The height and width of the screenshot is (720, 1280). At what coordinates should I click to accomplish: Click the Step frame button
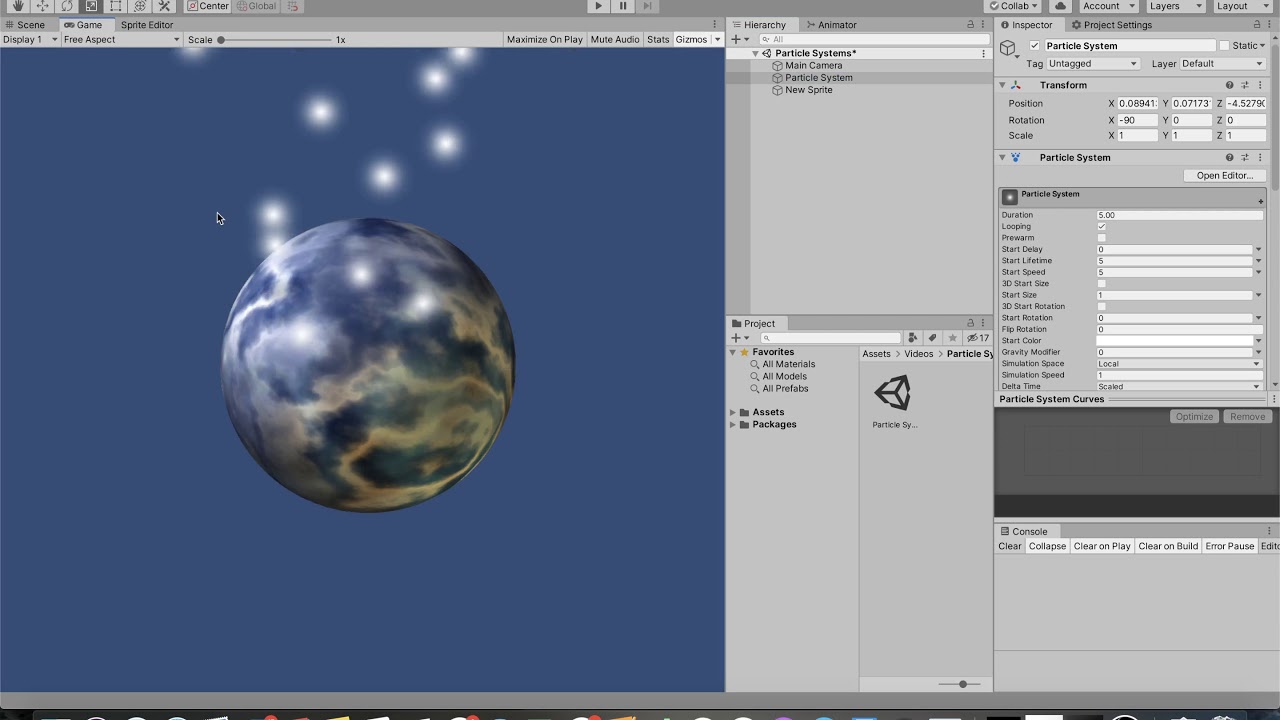pos(647,6)
